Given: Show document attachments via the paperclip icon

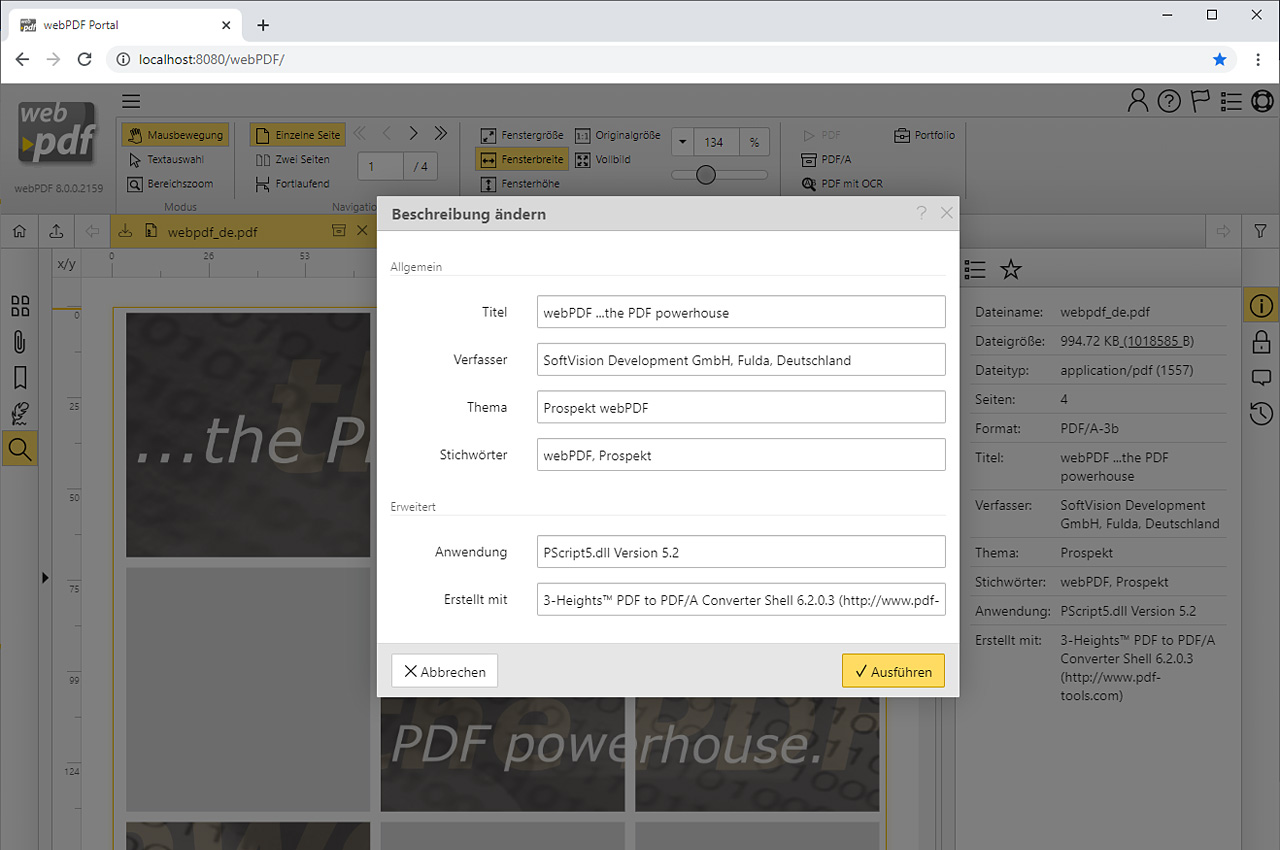Looking at the screenshot, I should tap(20, 341).
